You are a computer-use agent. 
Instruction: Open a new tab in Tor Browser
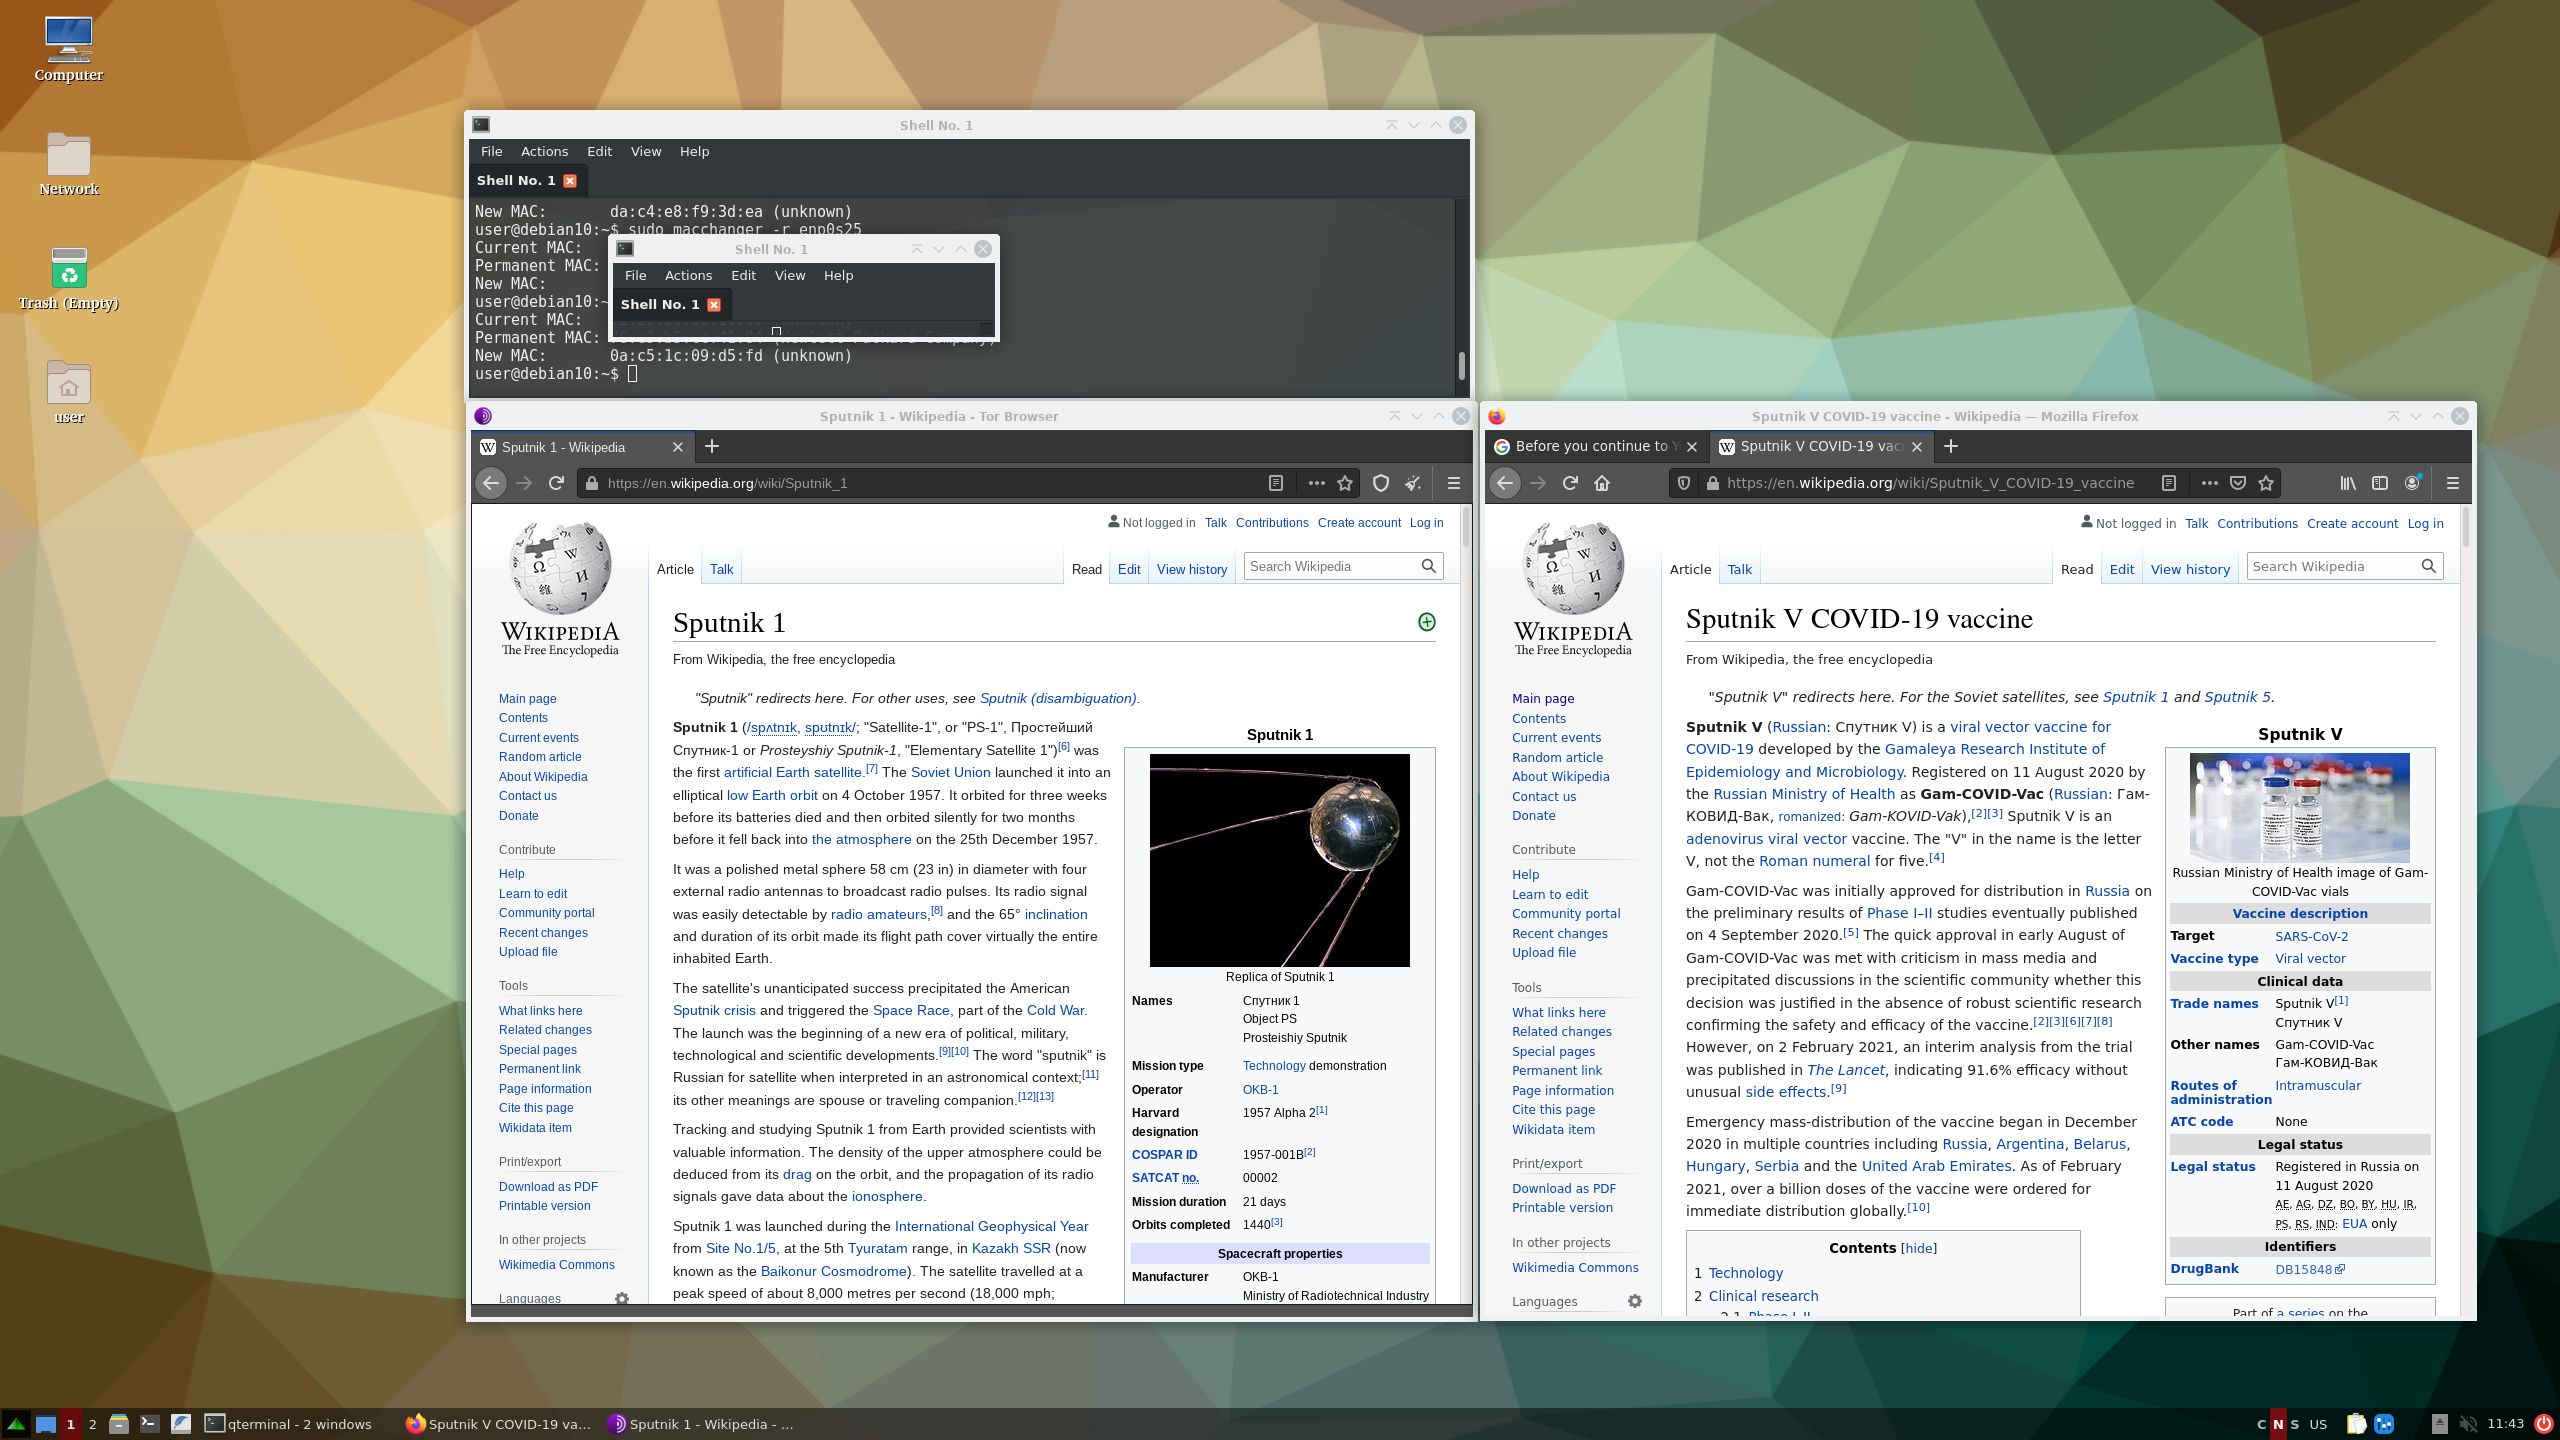click(x=712, y=446)
